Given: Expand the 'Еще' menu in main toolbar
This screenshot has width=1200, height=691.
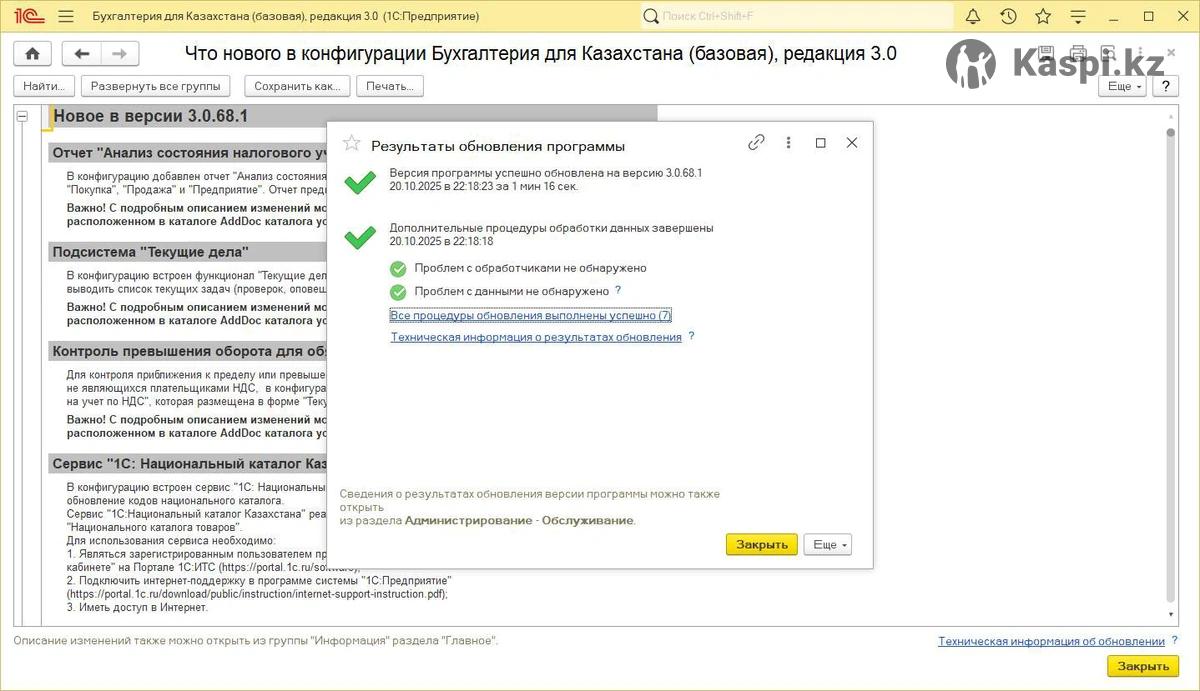Looking at the screenshot, I should coord(1124,86).
